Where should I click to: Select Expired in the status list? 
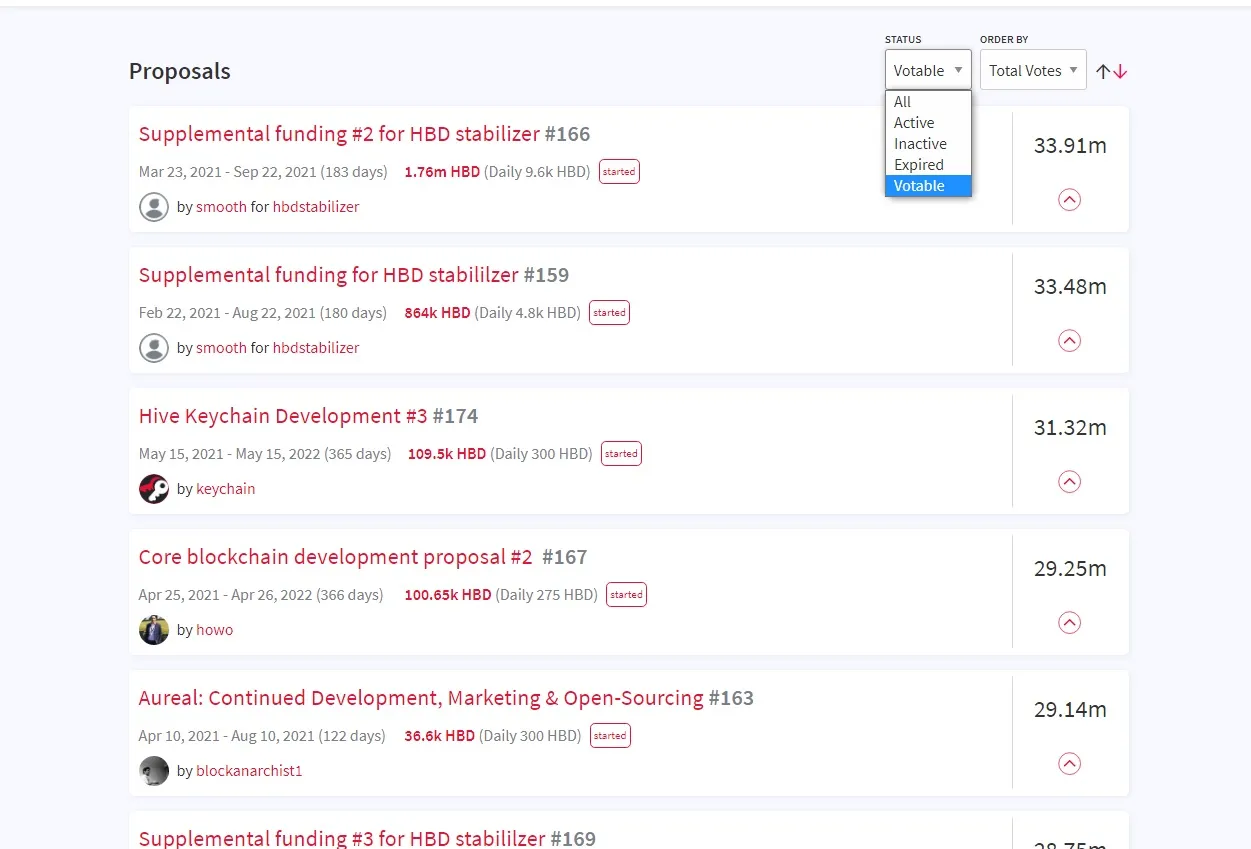(928, 165)
